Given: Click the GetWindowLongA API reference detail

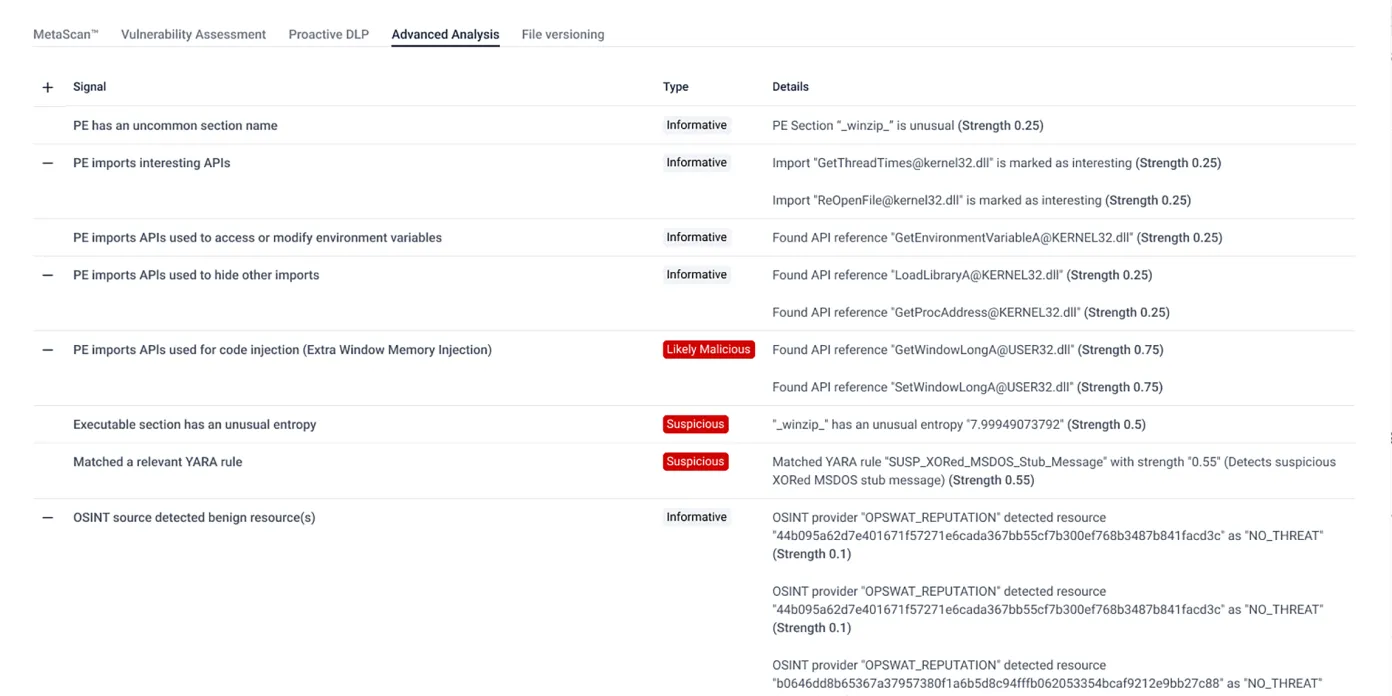Looking at the screenshot, I should (x=967, y=350).
